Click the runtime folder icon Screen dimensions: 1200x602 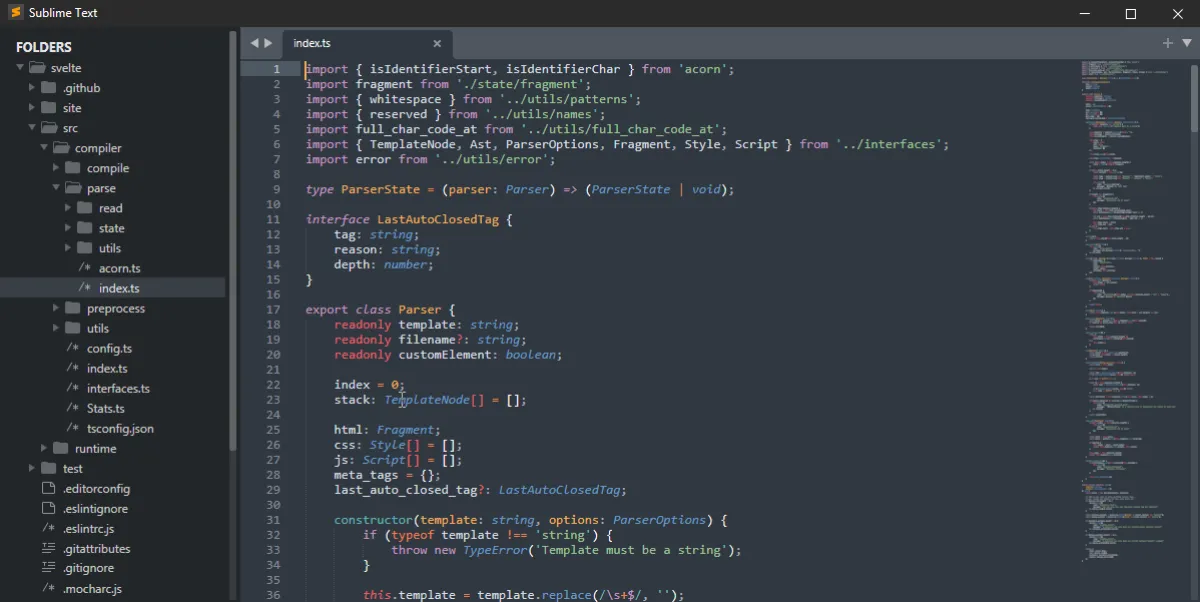[x=60, y=448]
